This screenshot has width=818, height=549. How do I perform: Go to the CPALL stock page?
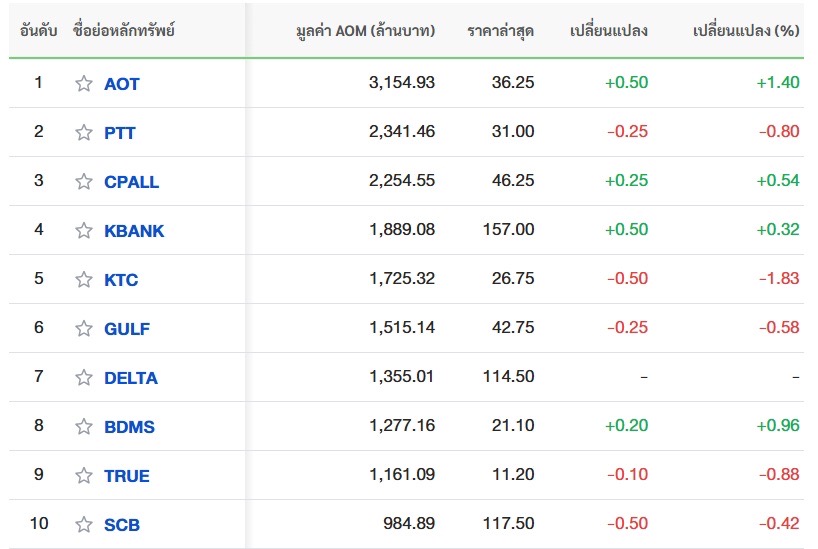(x=131, y=182)
